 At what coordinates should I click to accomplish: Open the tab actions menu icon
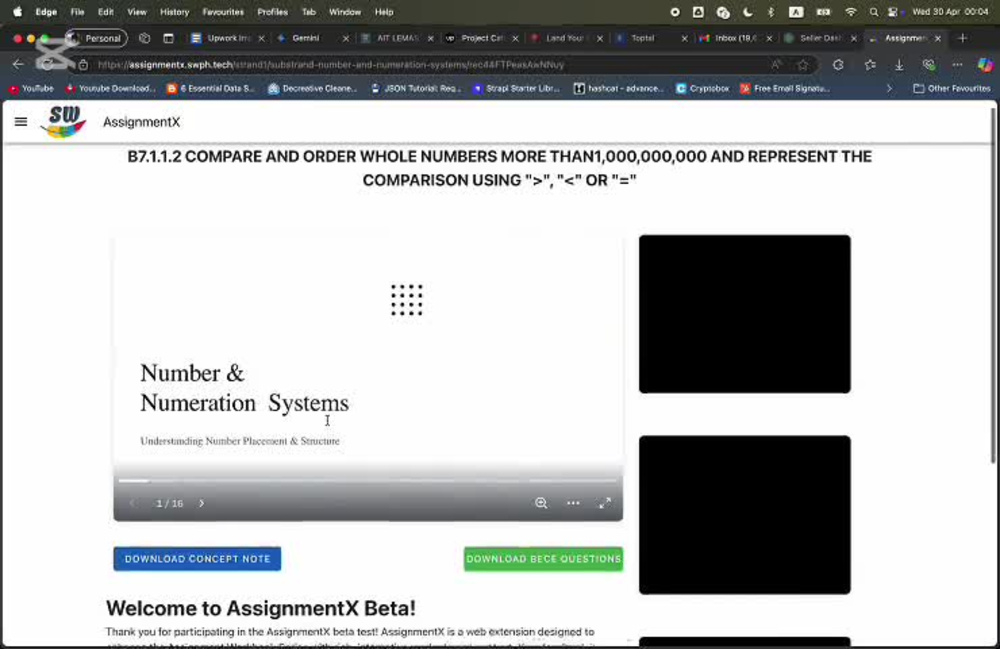168,38
